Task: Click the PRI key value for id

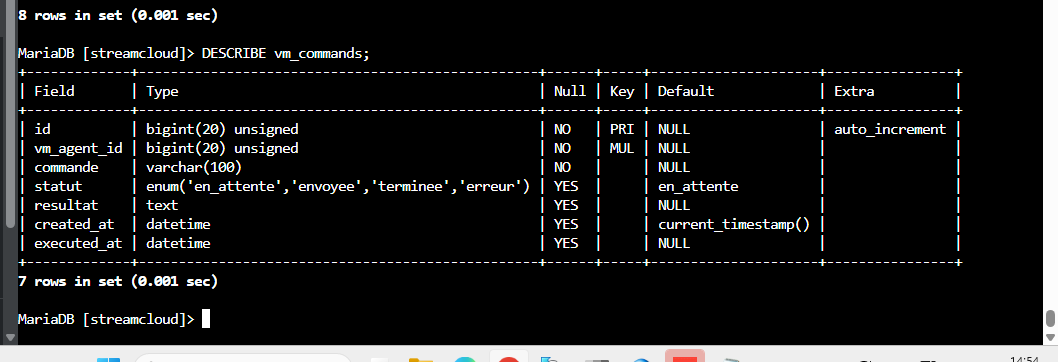Action: coord(621,129)
